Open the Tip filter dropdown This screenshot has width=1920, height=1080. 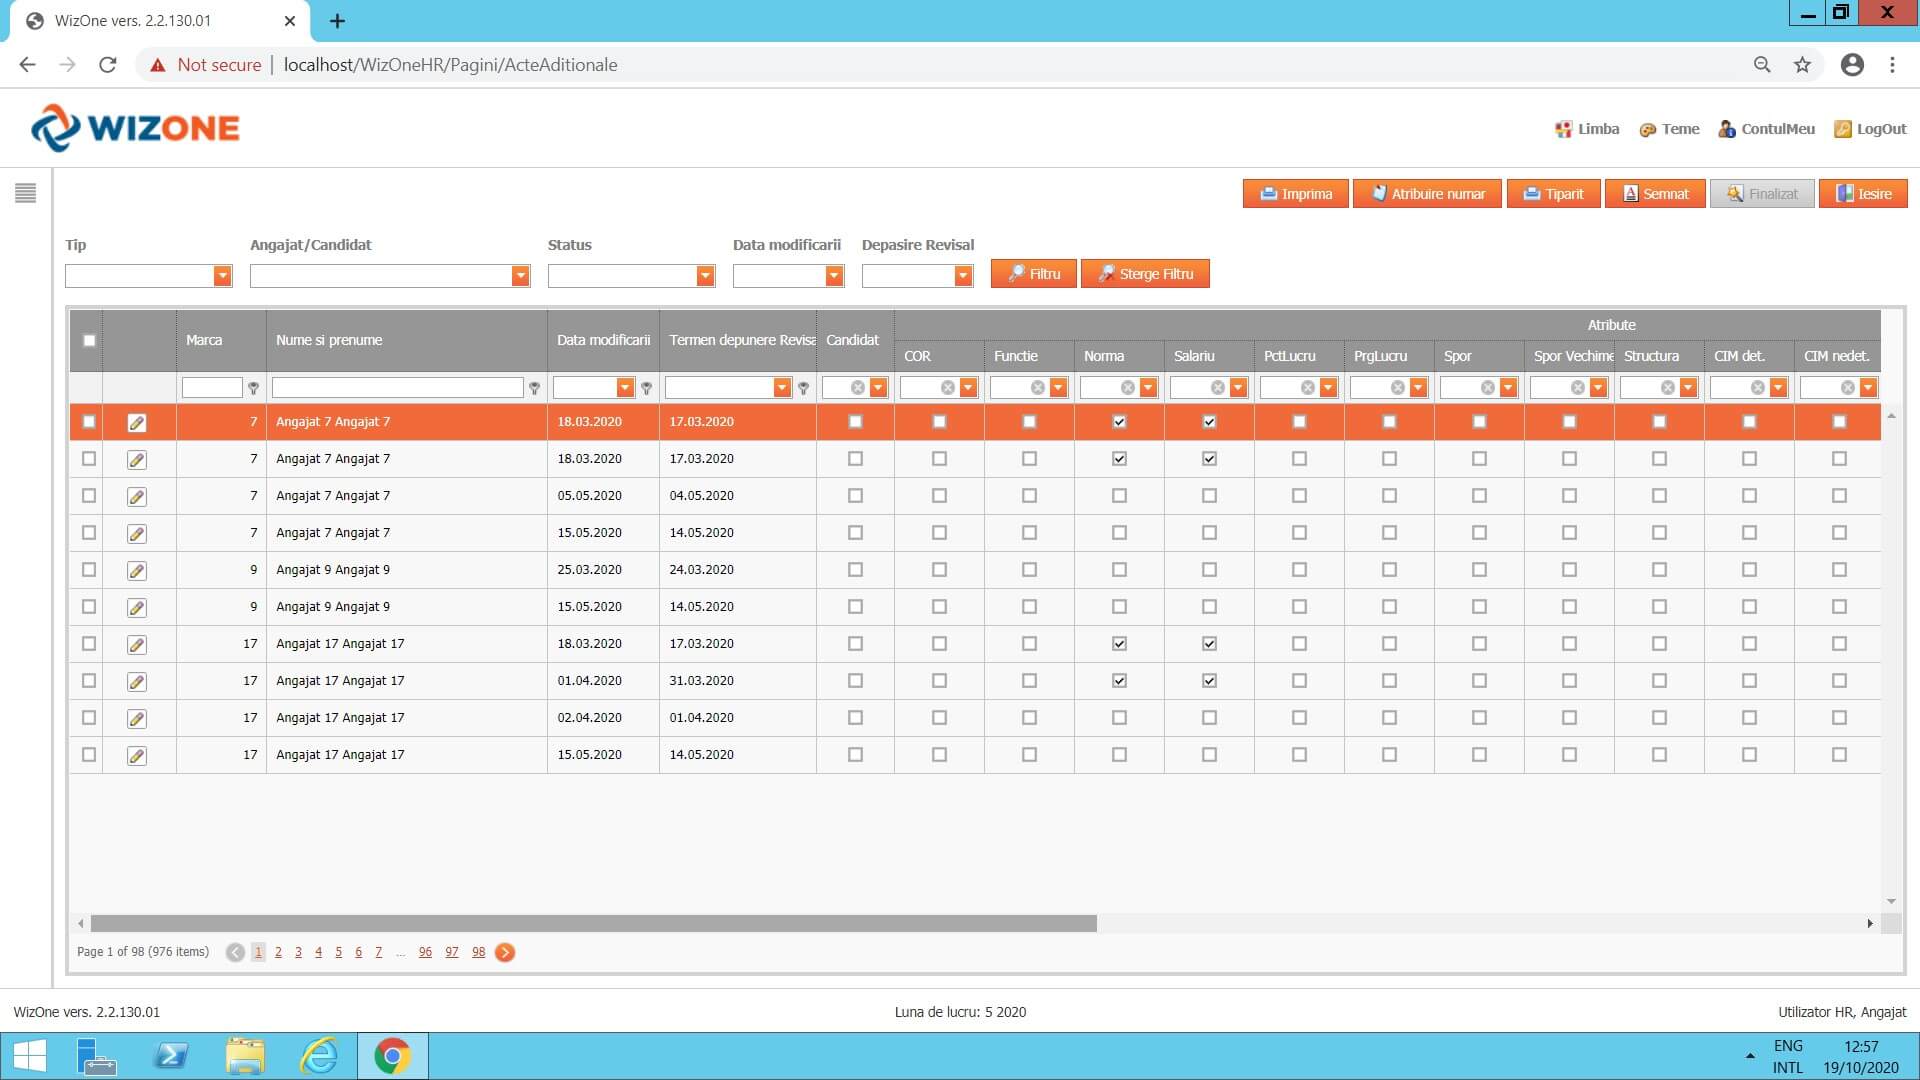click(222, 276)
